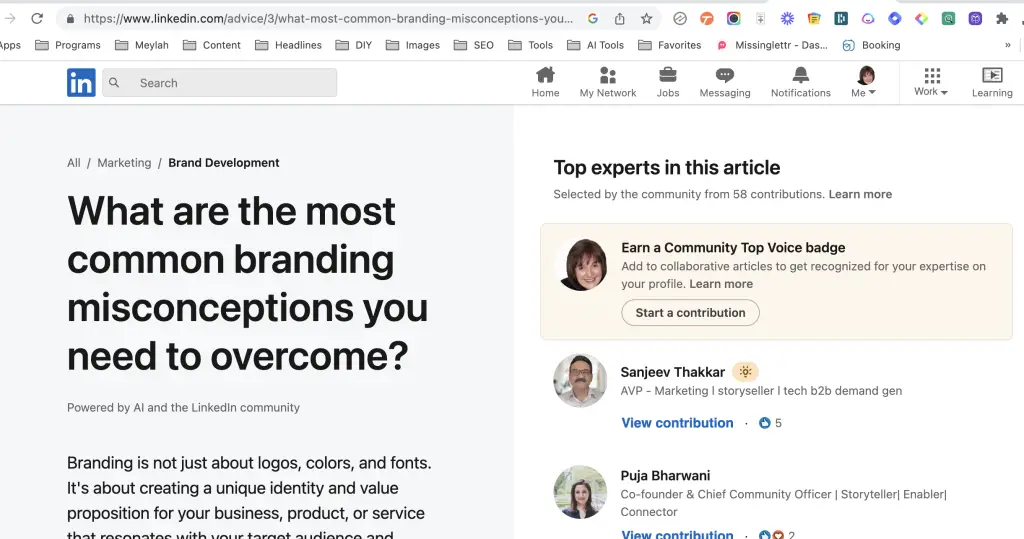Click the Marketing breadcrumb link

124,163
